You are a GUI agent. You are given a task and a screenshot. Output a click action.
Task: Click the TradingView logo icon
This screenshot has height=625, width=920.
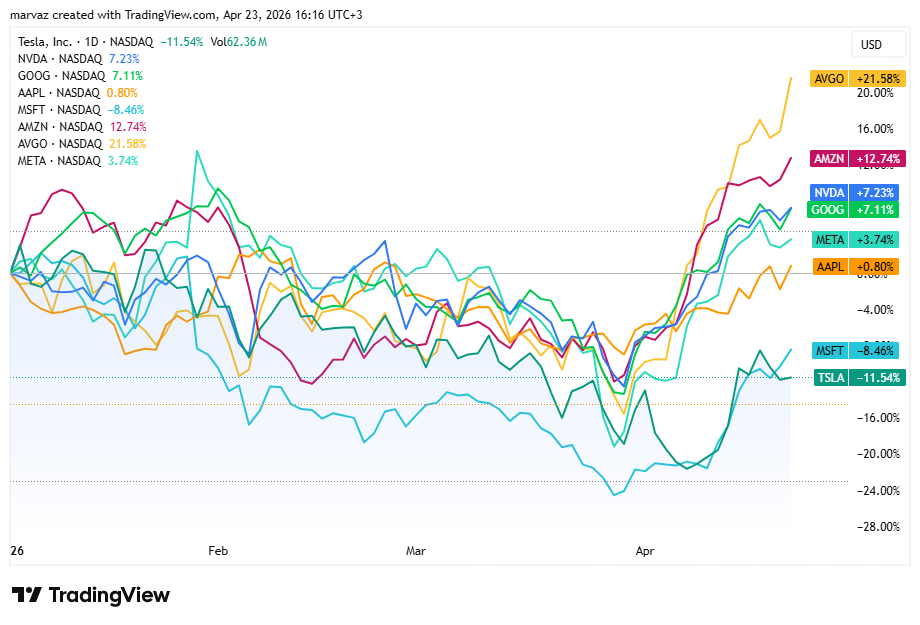[x=26, y=595]
